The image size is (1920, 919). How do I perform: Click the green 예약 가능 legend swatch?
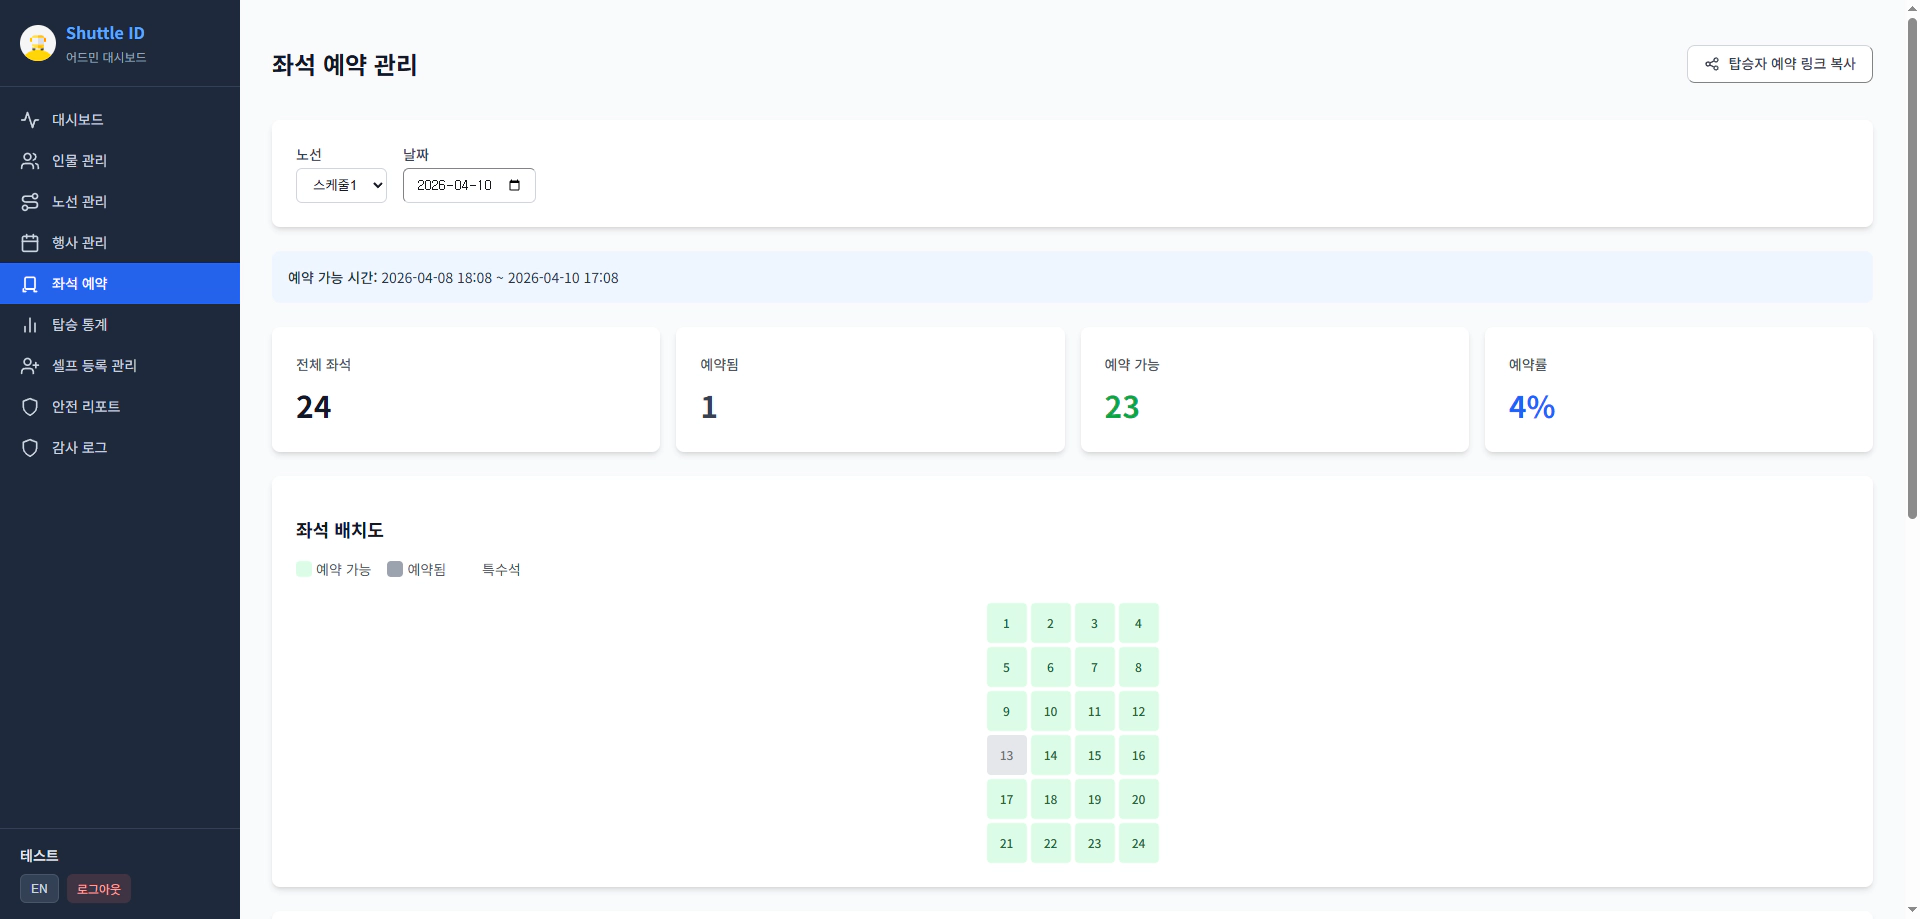point(304,569)
